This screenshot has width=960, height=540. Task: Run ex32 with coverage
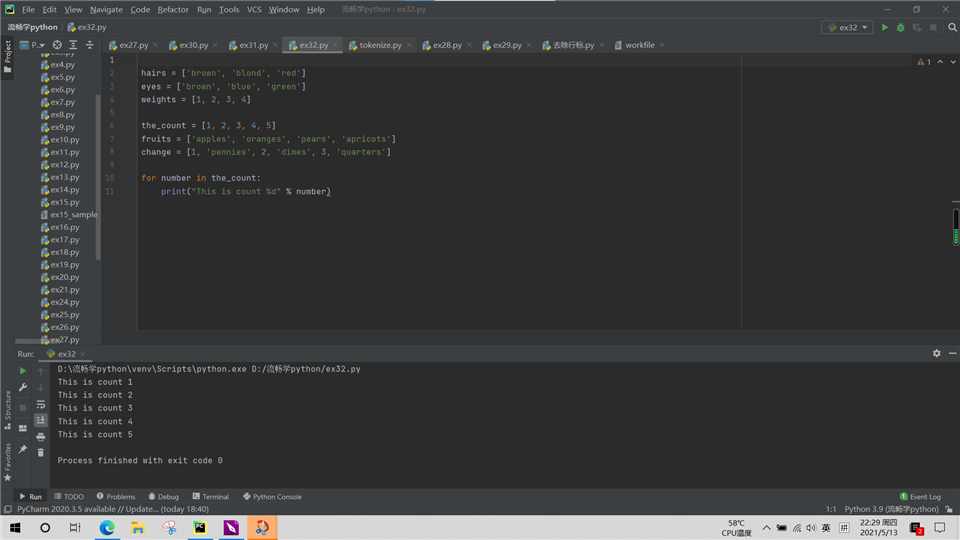pyautogui.click(x=917, y=28)
